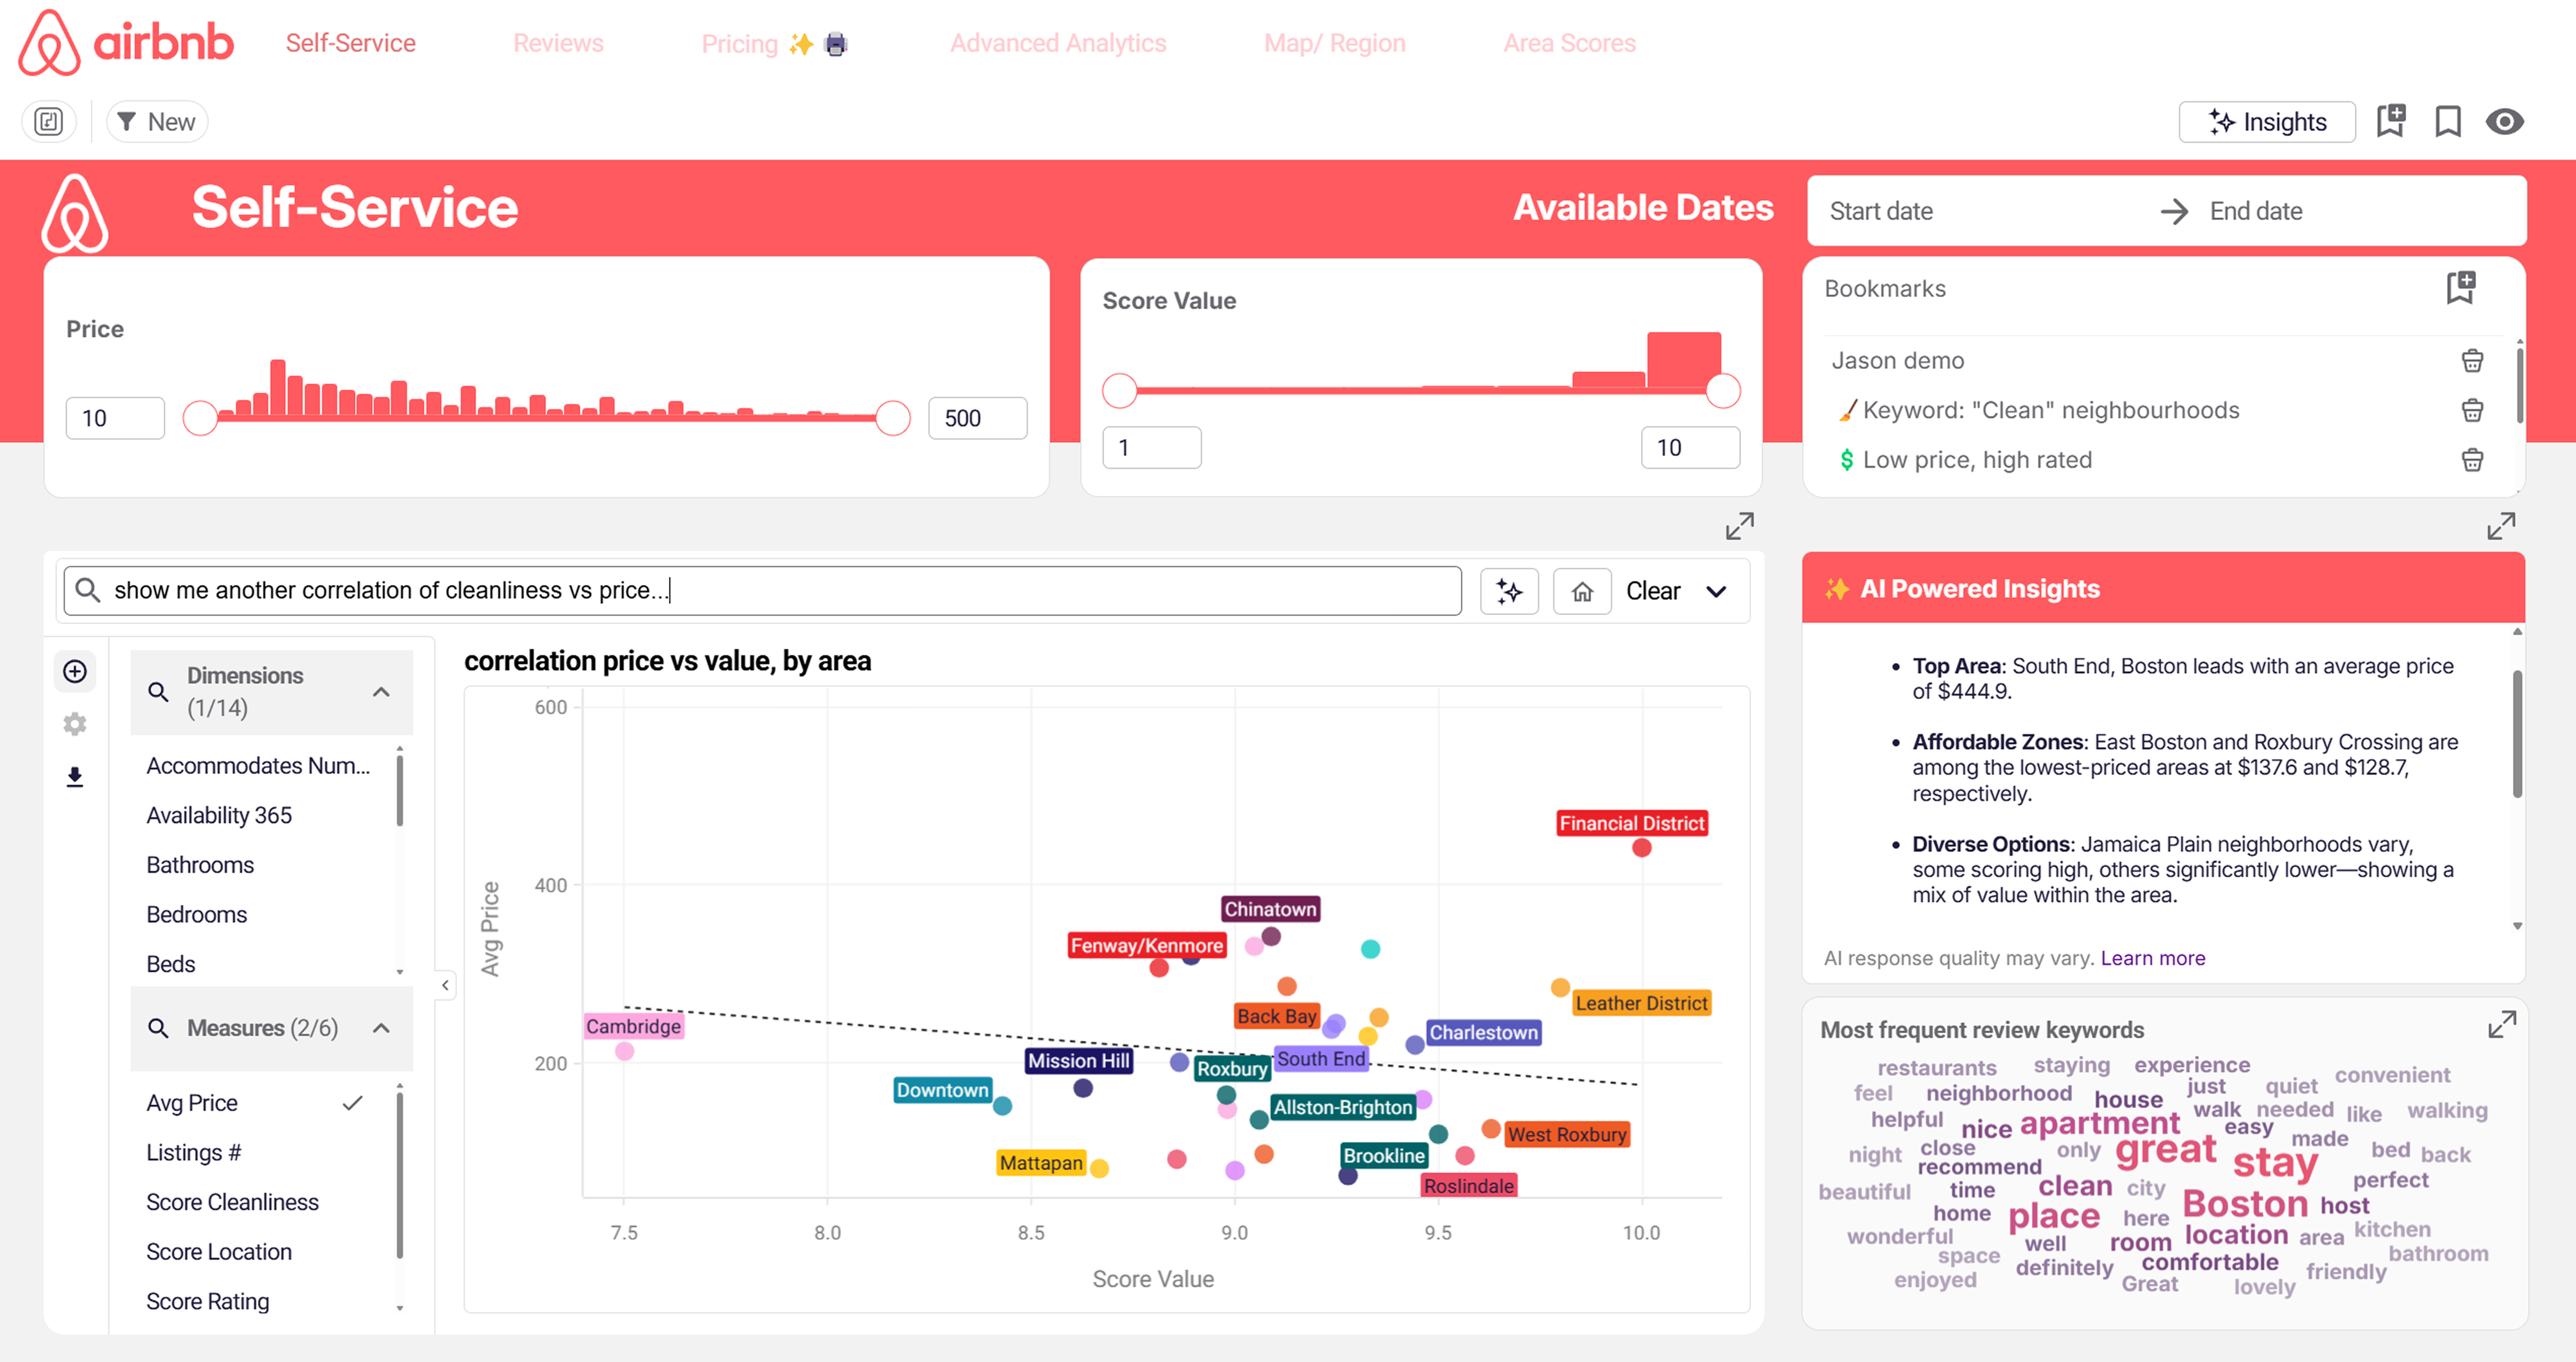Switch to the Pricing tab
This screenshot has width=2576, height=1362.
[x=739, y=44]
